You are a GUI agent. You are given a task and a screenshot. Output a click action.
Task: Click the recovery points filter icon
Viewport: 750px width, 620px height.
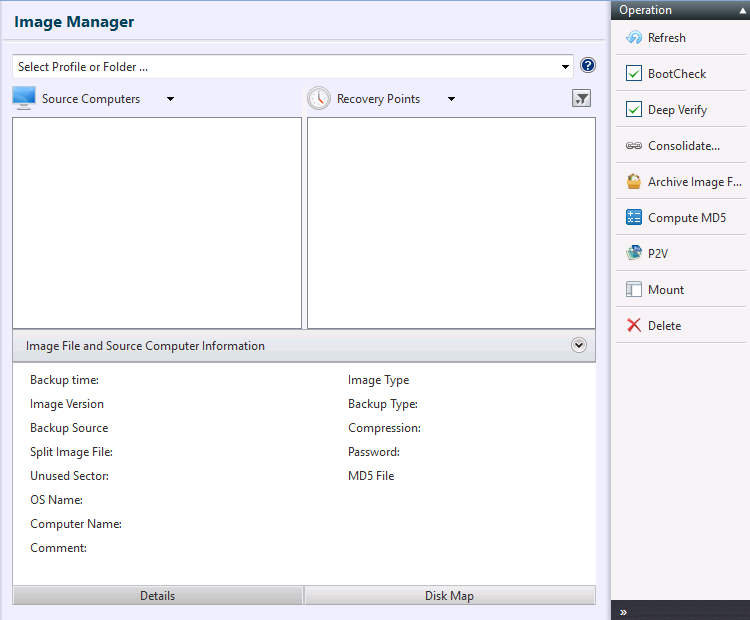click(x=581, y=98)
